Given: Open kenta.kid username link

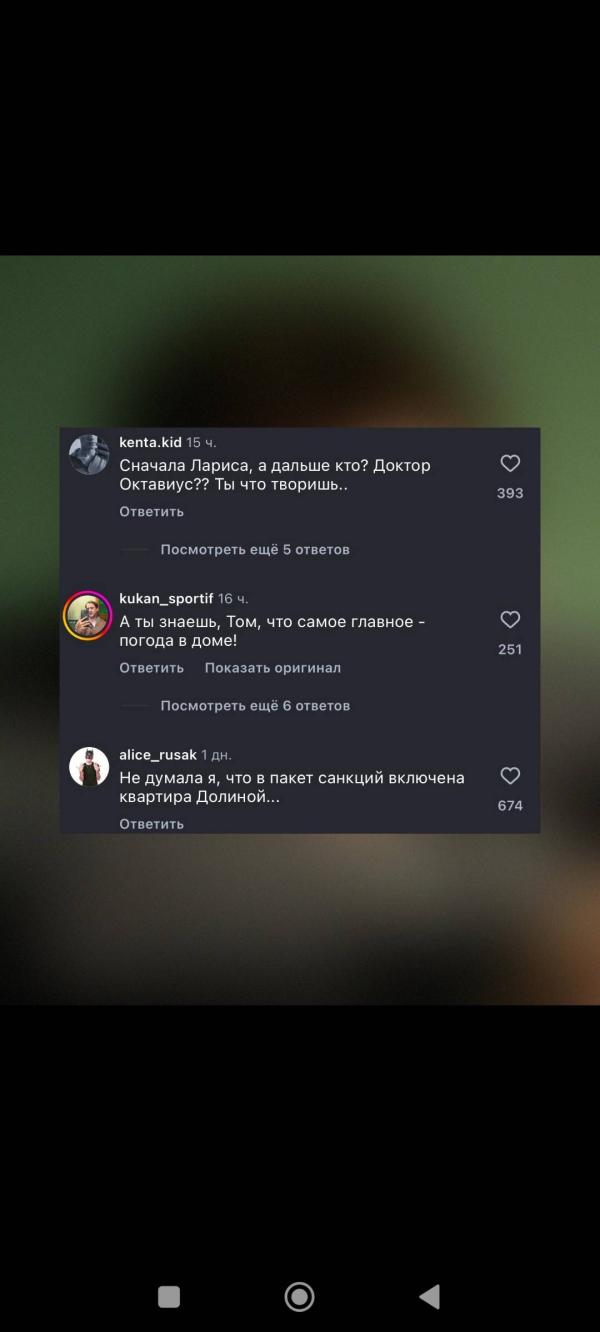Looking at the screenshot, I should tap(150, 442).
